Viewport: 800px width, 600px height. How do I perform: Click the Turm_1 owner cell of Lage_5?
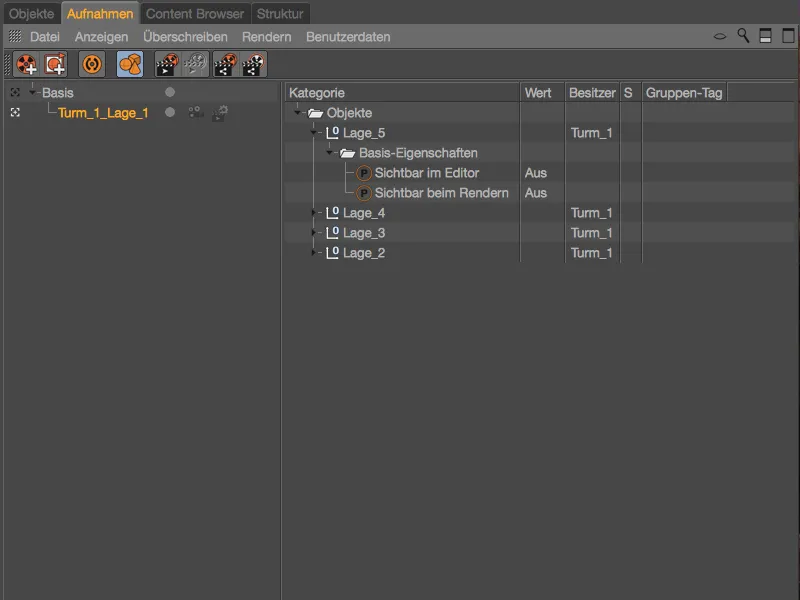591,133
